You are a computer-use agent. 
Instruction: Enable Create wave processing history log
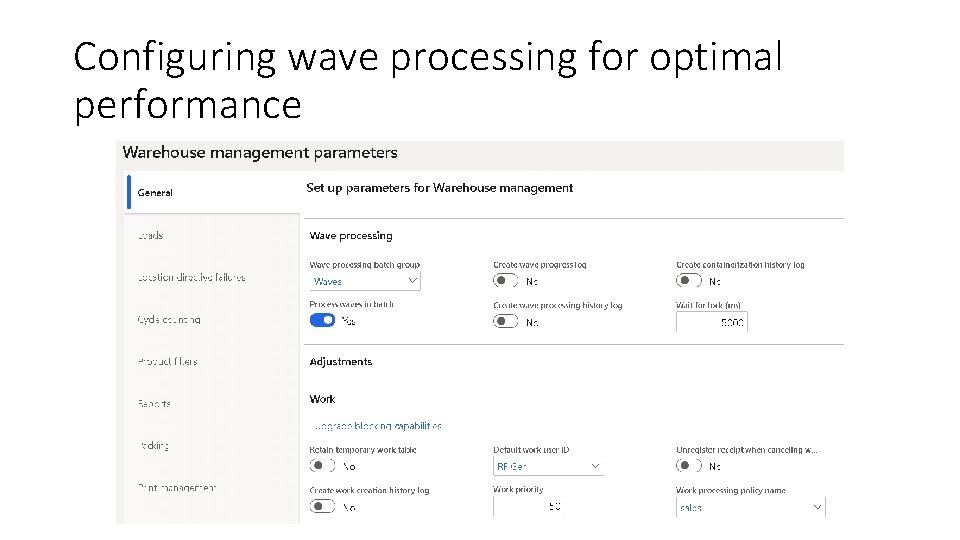[506, 321]
